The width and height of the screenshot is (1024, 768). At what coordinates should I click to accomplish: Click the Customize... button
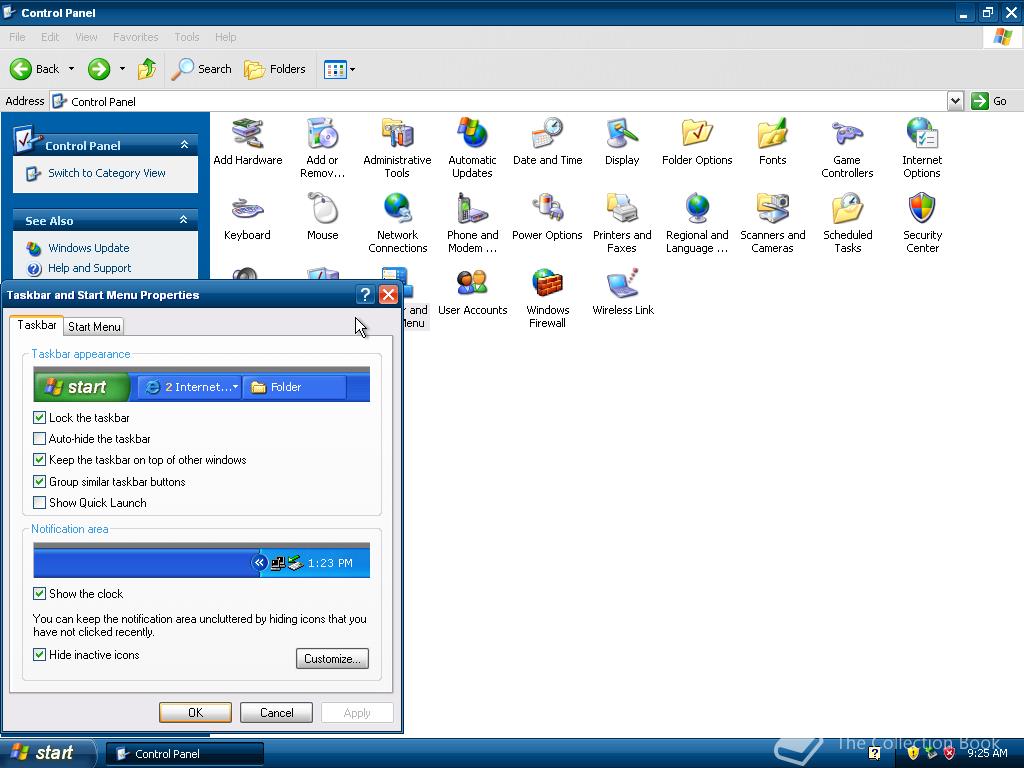[x=332, y=658]
